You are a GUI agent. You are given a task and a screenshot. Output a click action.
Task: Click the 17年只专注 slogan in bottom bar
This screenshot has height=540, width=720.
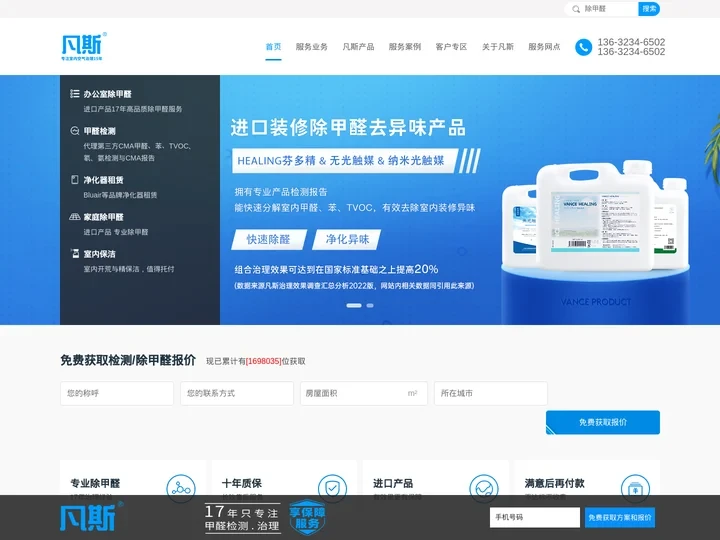(242, 519)
